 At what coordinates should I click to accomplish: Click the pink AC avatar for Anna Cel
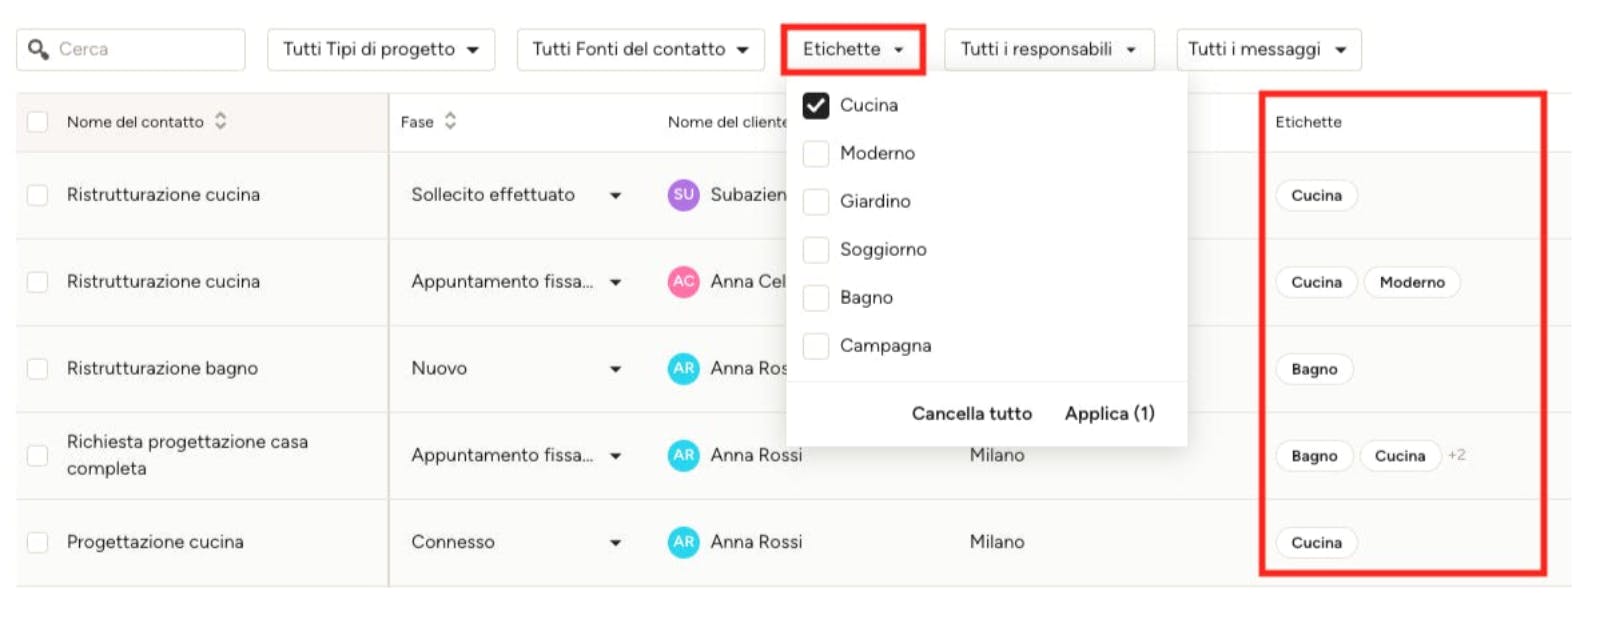(683, 281)
